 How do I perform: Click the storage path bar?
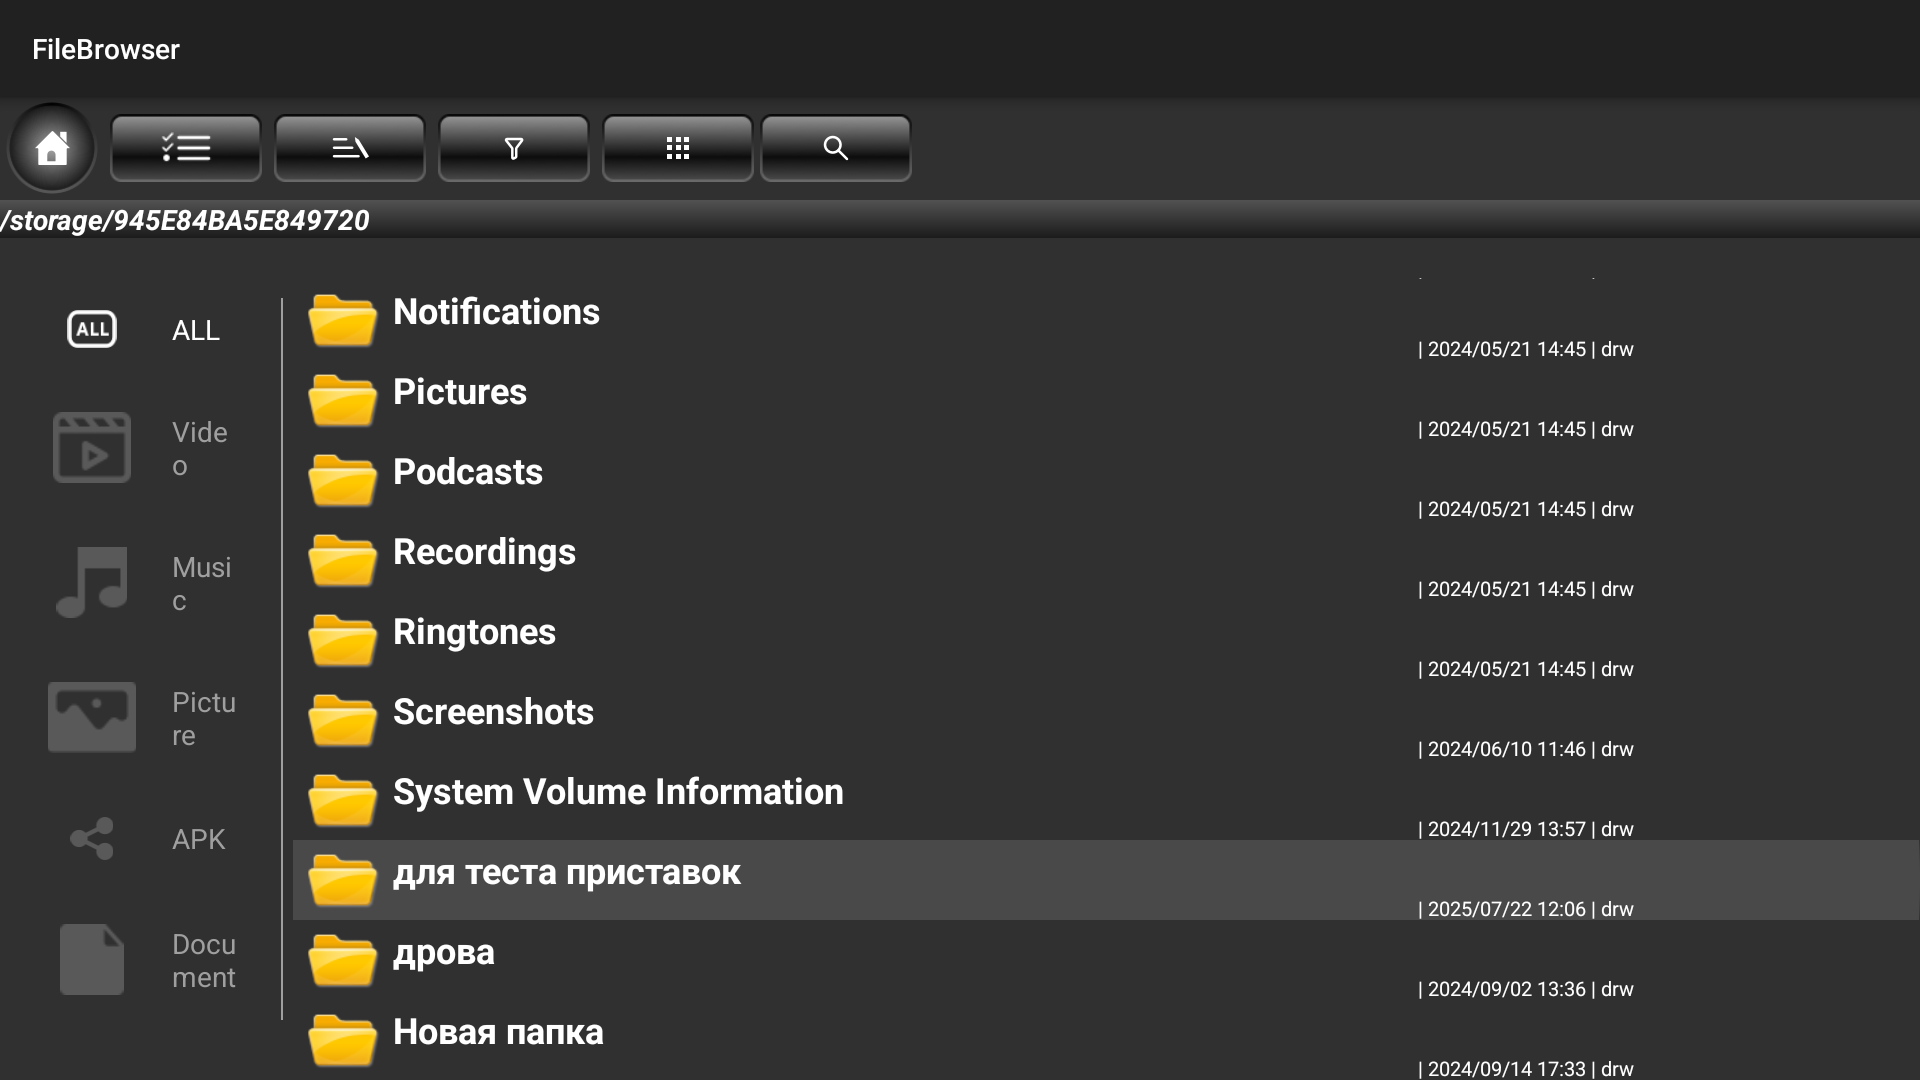(186, 220)
